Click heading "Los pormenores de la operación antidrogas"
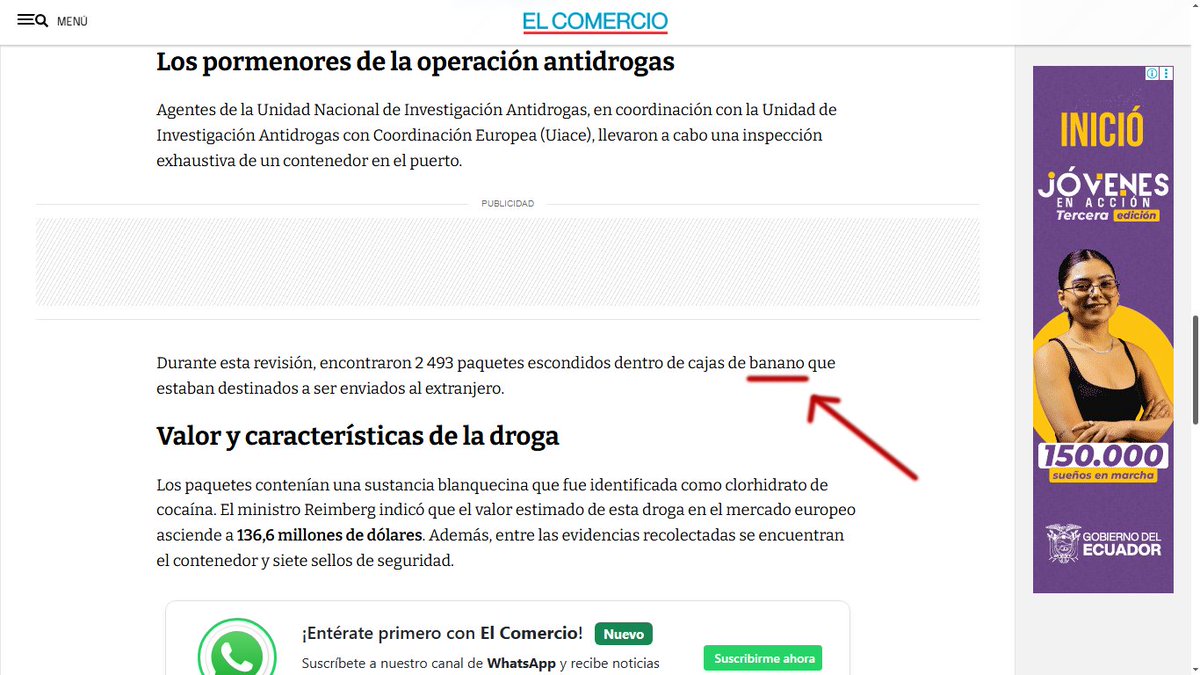 (416, 61)
